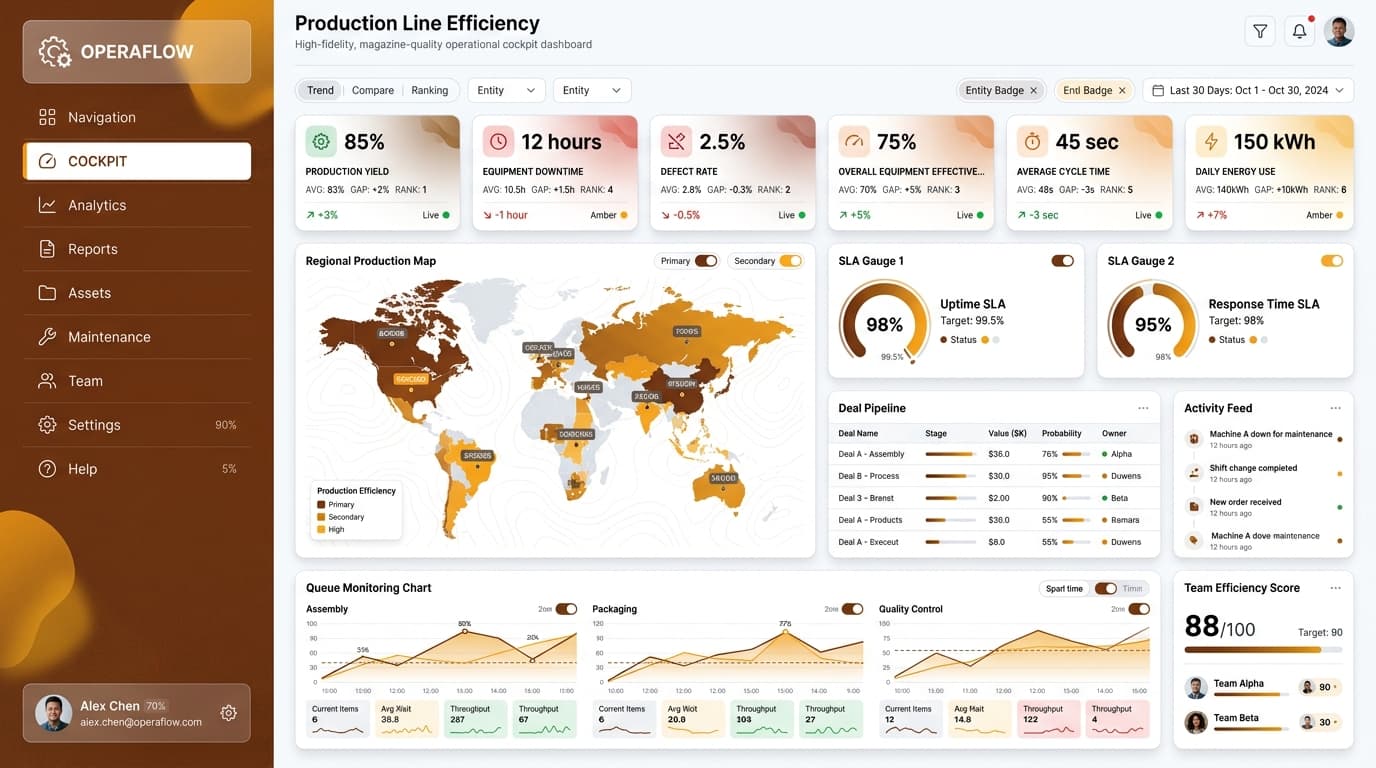Click the OperaFlow gear logo

click(55, 52)
